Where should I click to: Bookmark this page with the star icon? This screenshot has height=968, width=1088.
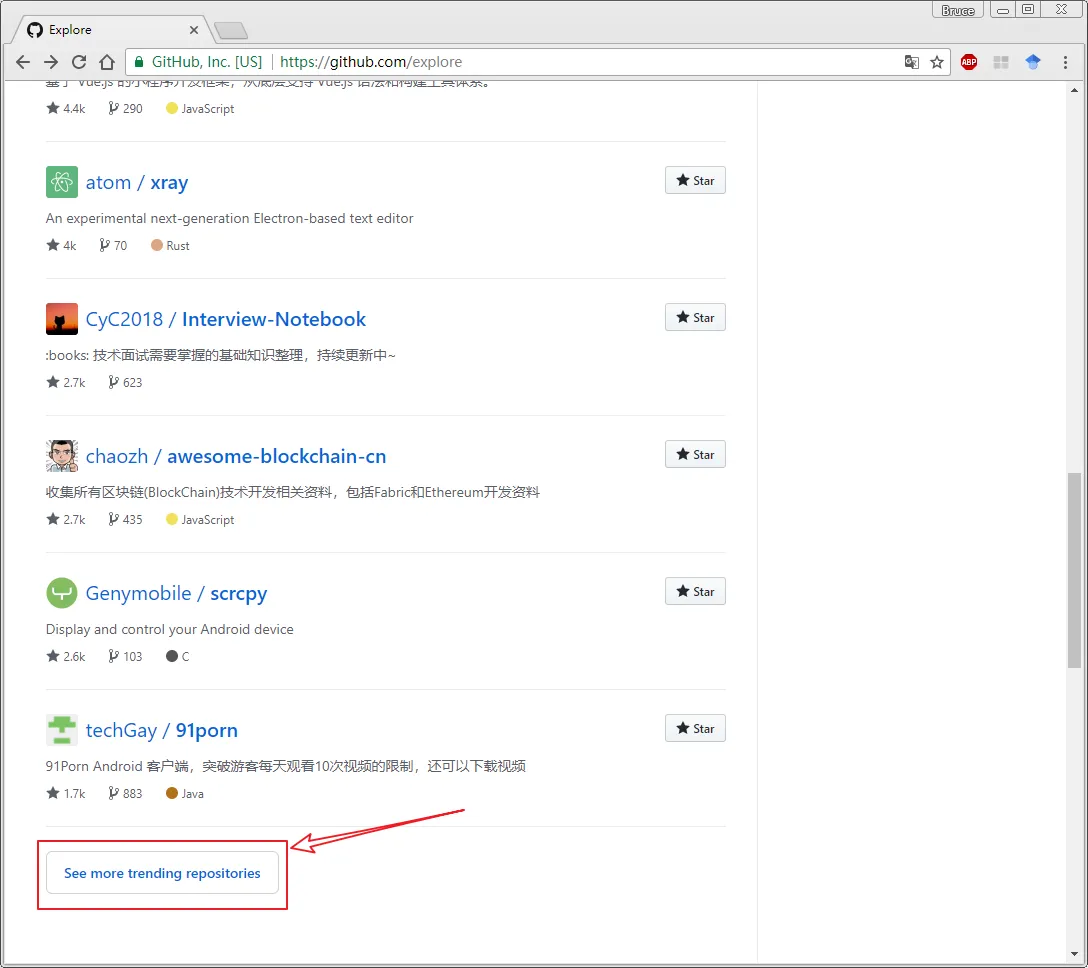tap(937, 62)
